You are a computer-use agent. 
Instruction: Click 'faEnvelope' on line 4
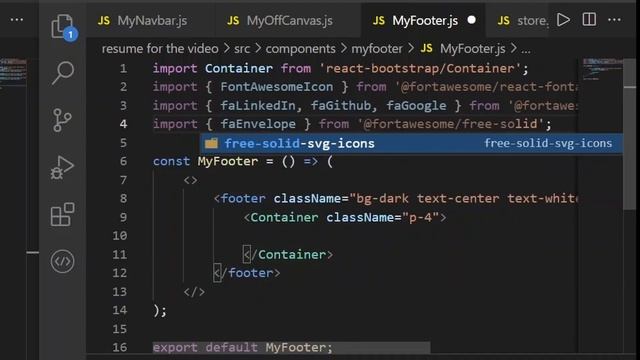tap(258, 124)
